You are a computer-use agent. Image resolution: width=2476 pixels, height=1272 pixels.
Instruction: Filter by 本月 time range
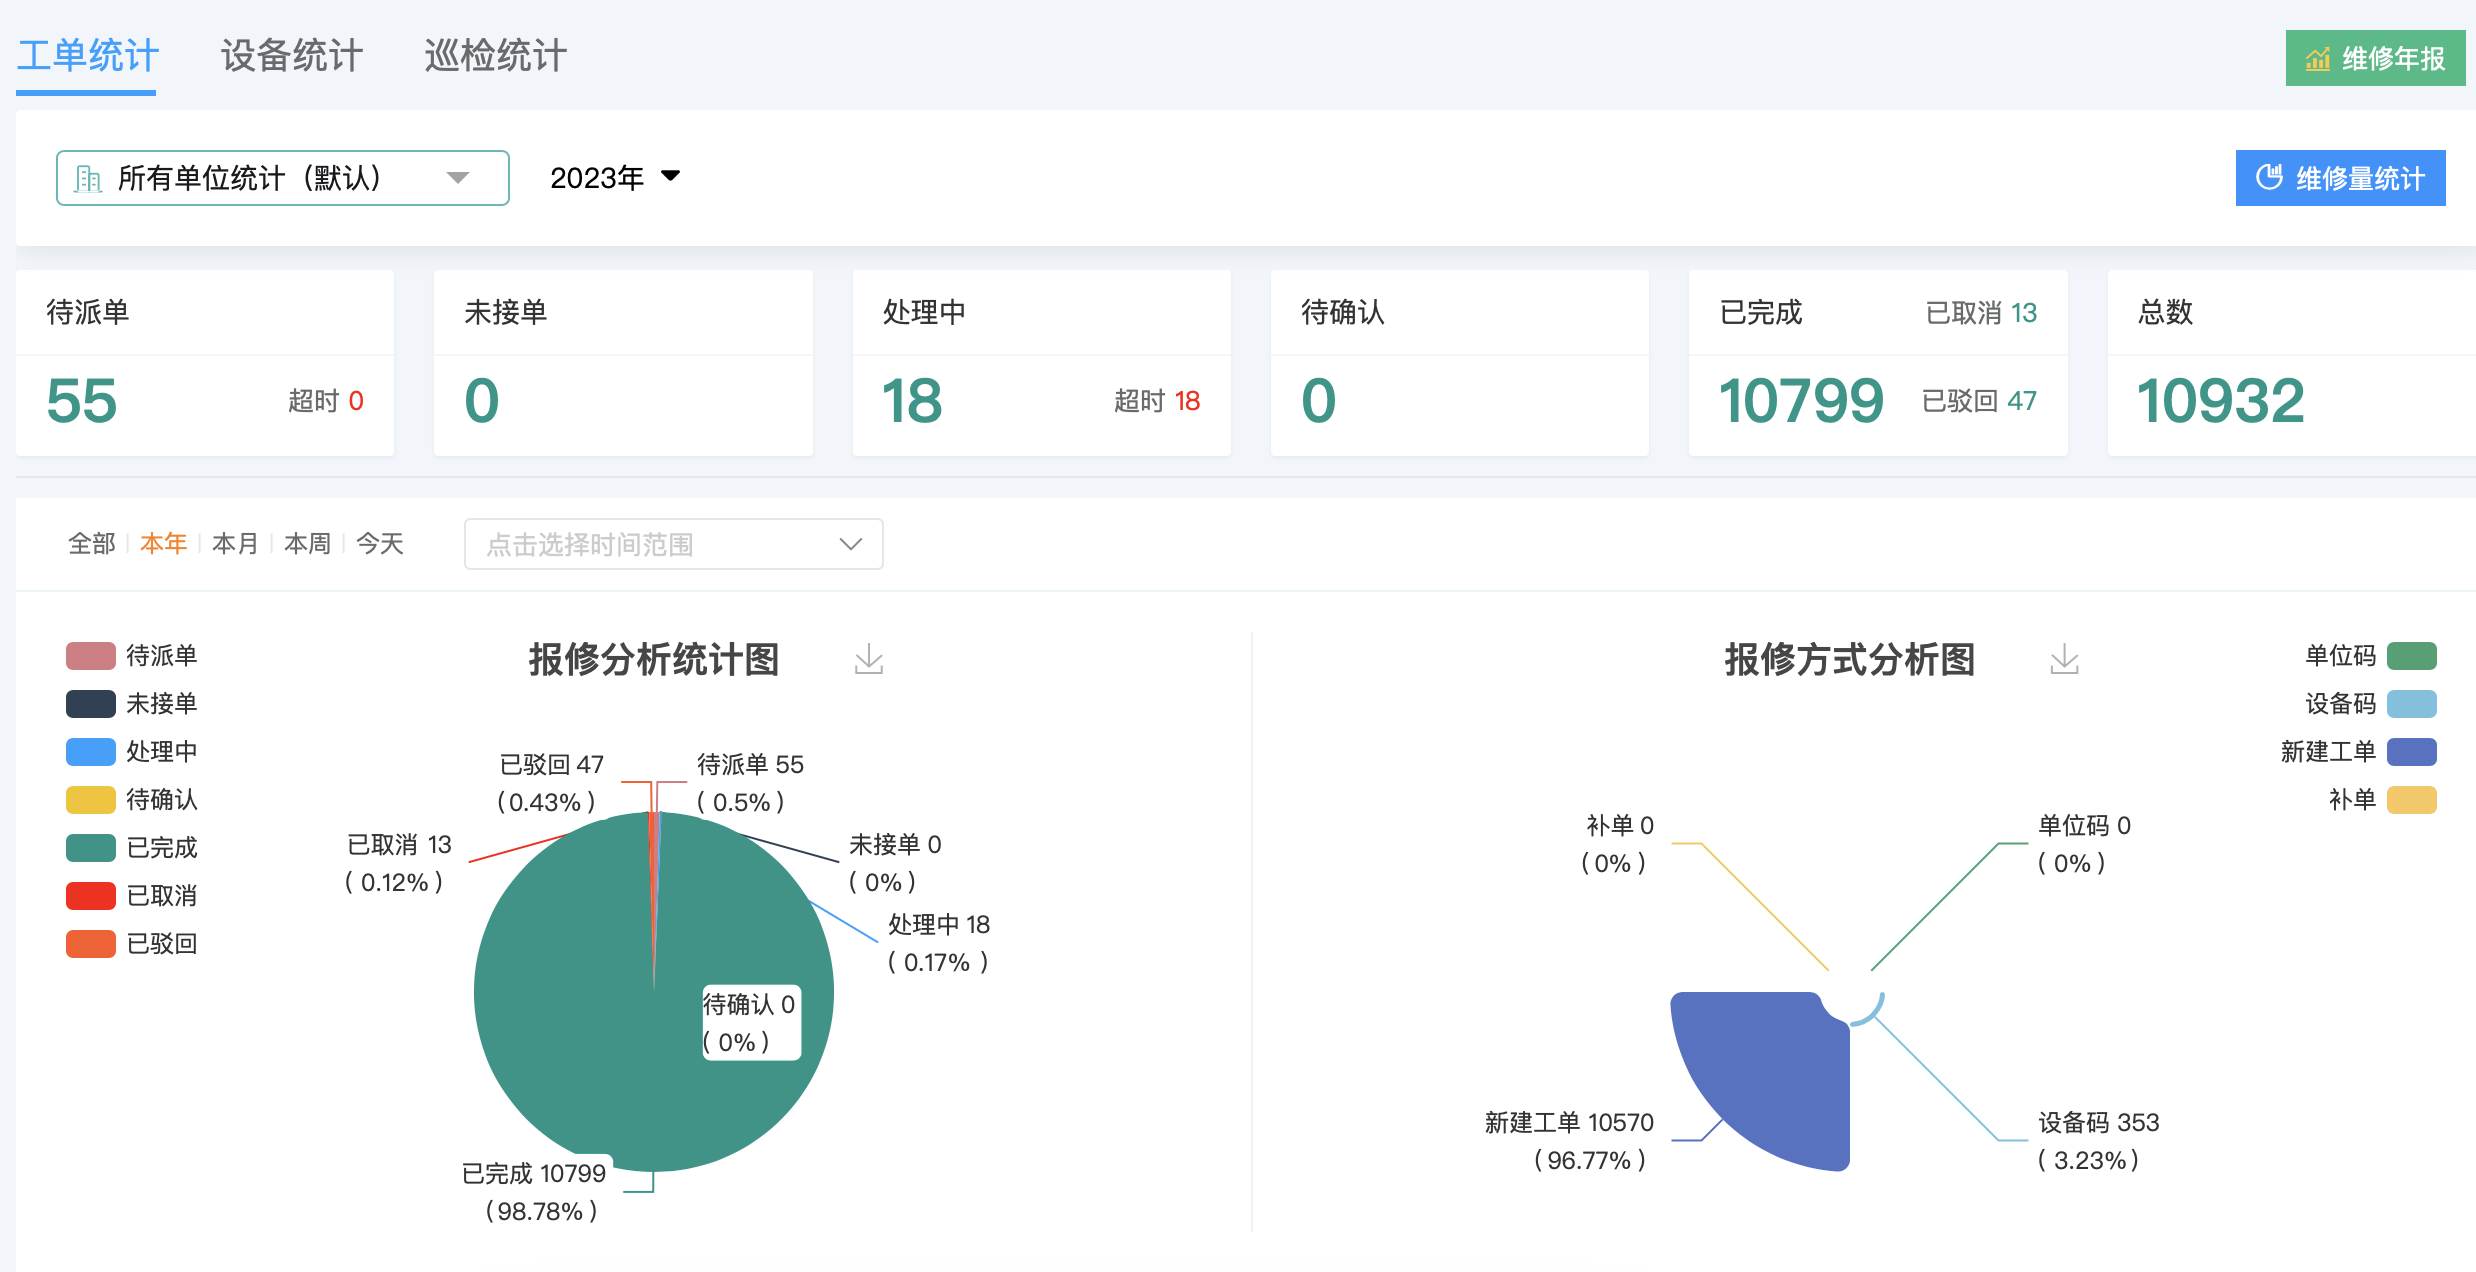235,544
